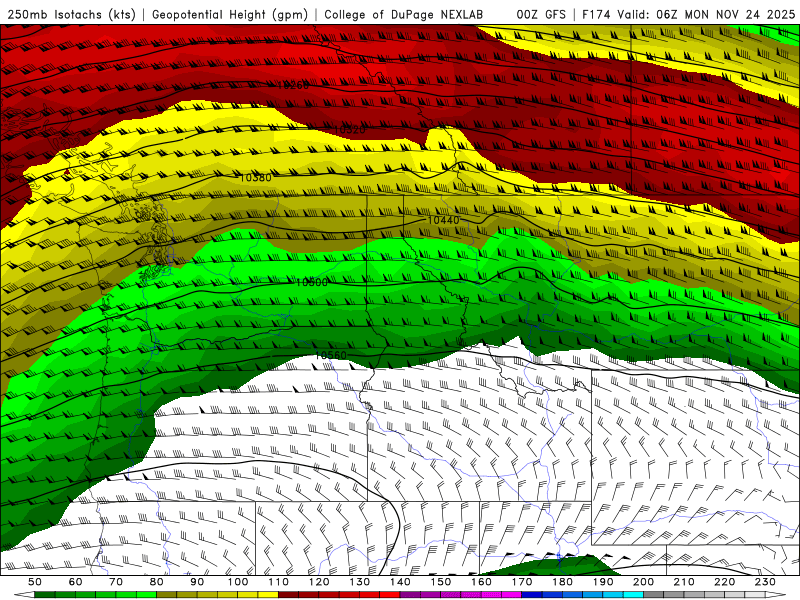Viewport: 800px width, 600px height.
Task: Click the colorbar label 100
Action: tap(238, 582)
